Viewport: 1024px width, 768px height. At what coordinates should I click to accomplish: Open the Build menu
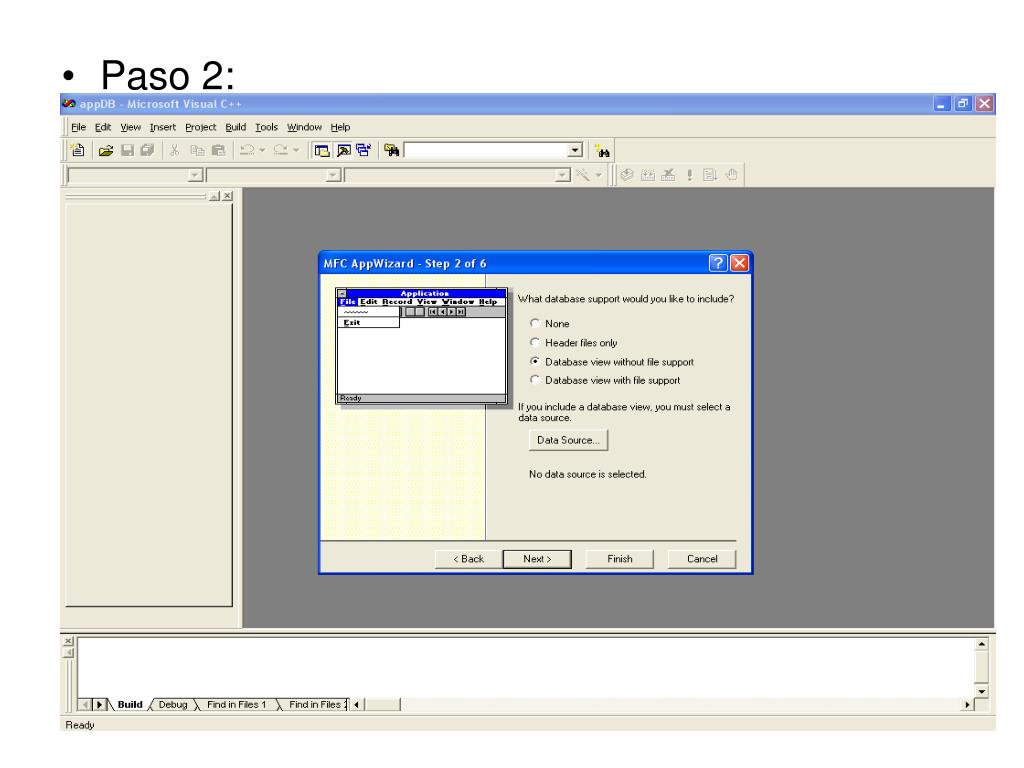click(236, 127)
